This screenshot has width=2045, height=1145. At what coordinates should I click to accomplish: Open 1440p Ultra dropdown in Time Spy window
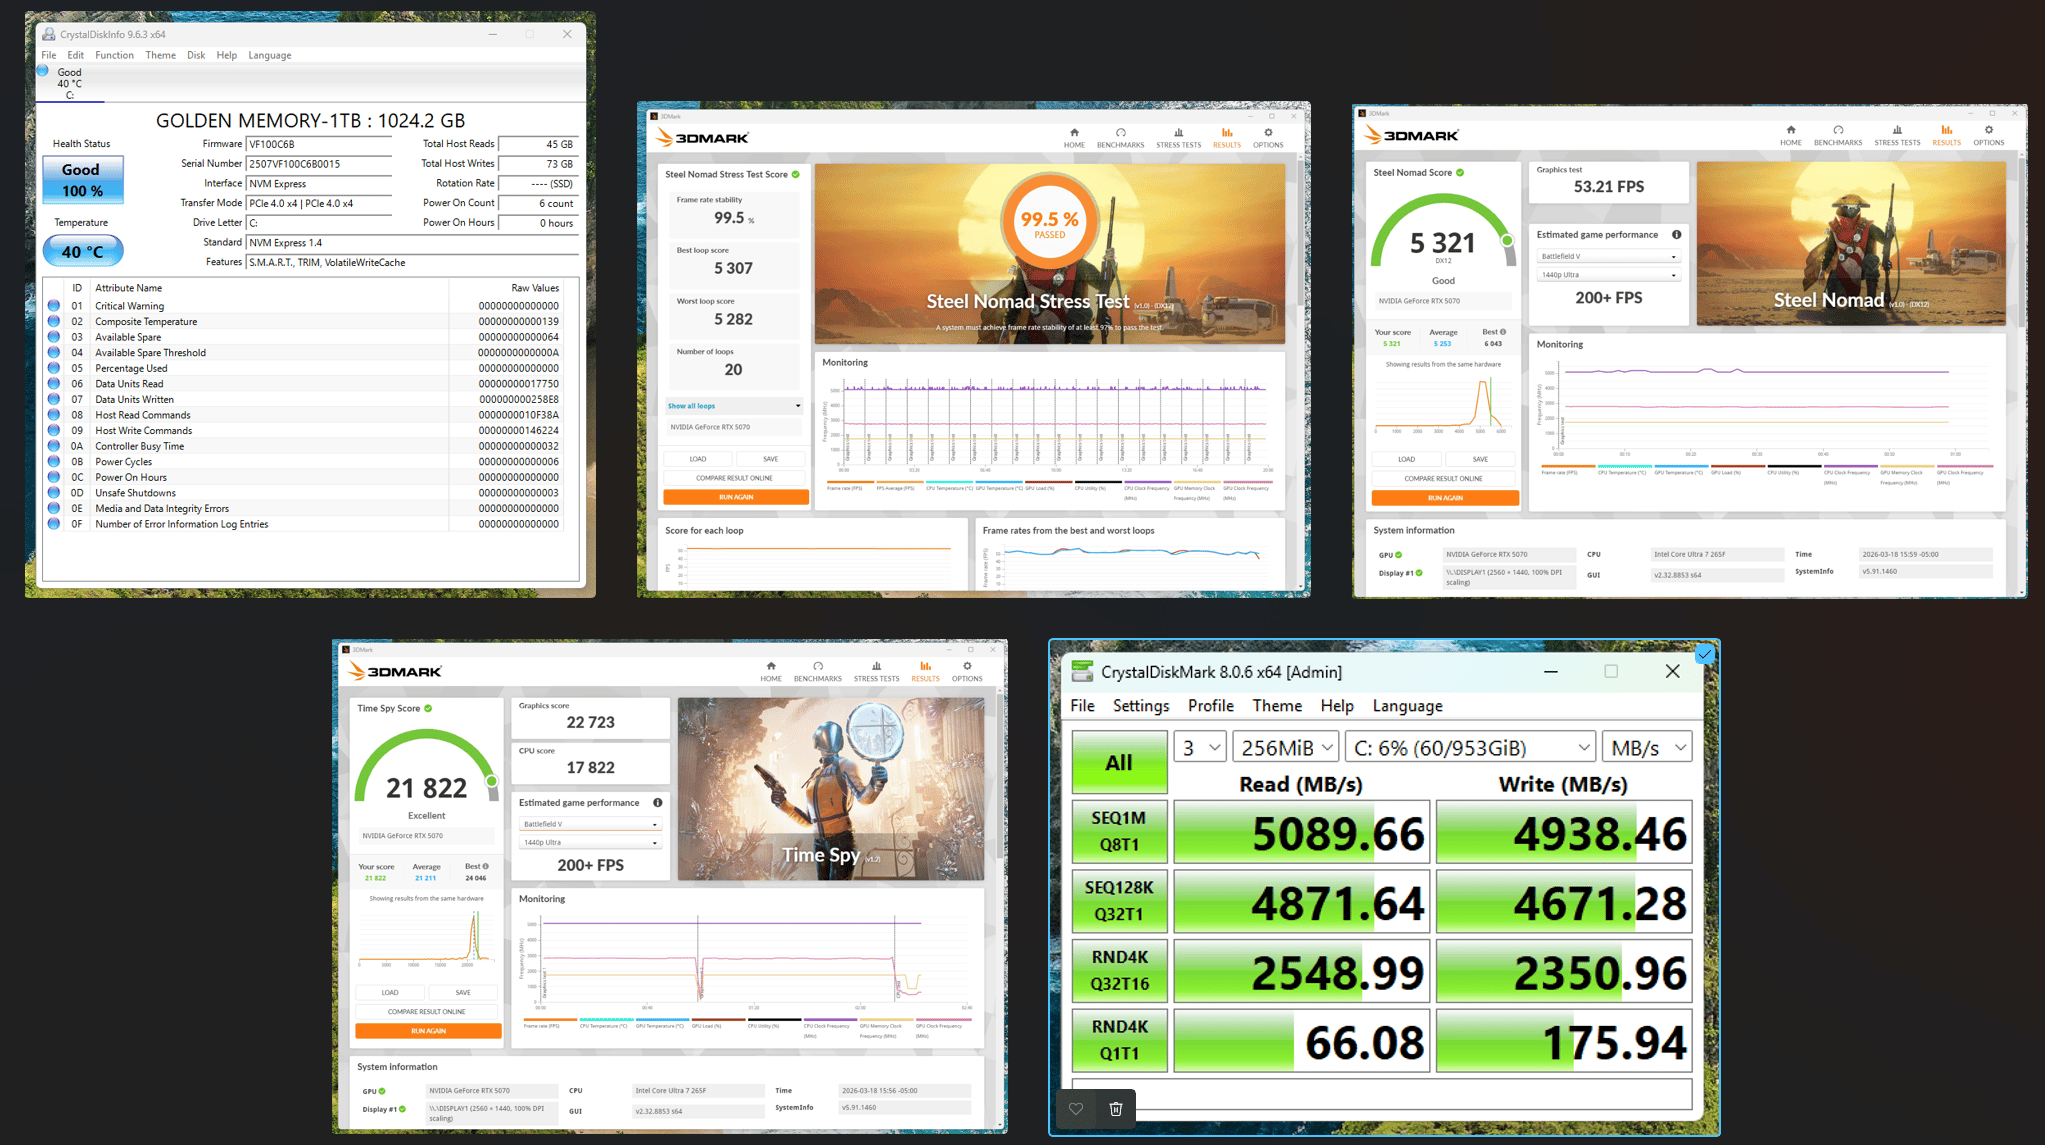point(589,843)
